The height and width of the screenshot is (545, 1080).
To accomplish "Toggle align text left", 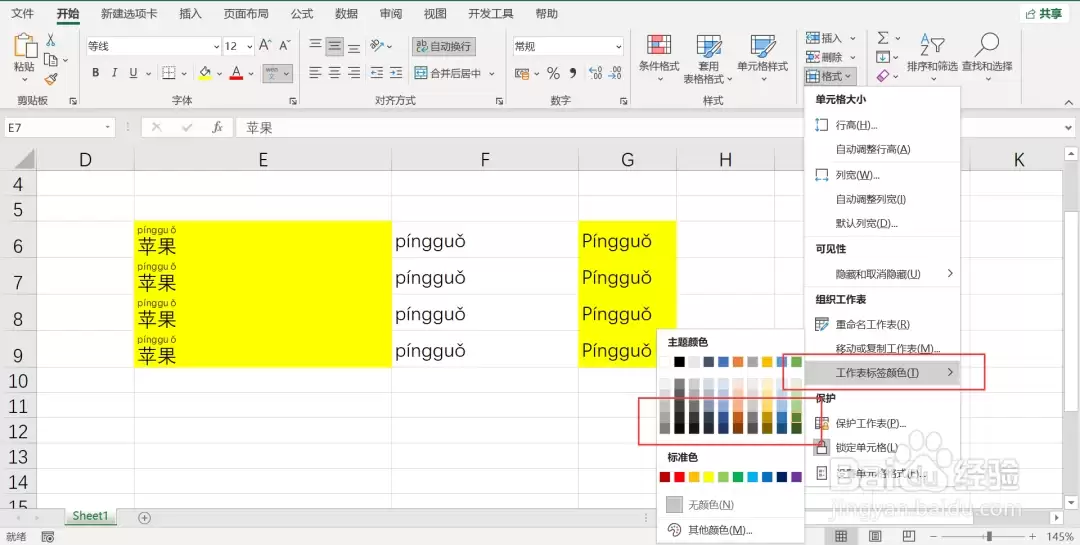I will pos(315,73).
